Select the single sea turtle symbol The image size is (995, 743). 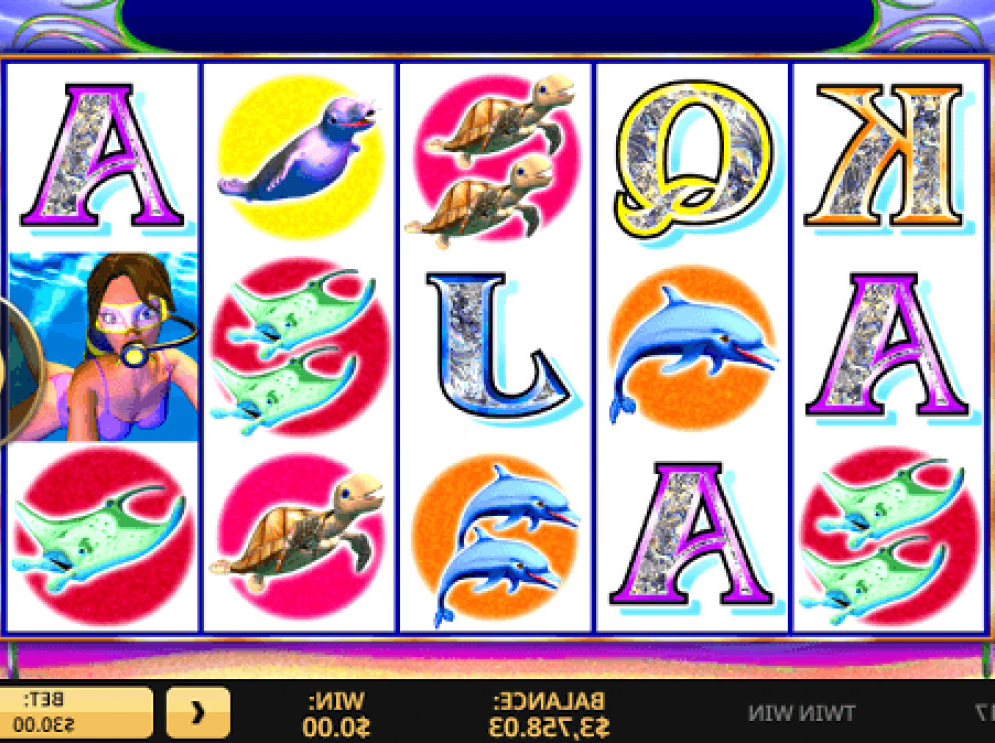click(x=298, y=535)
